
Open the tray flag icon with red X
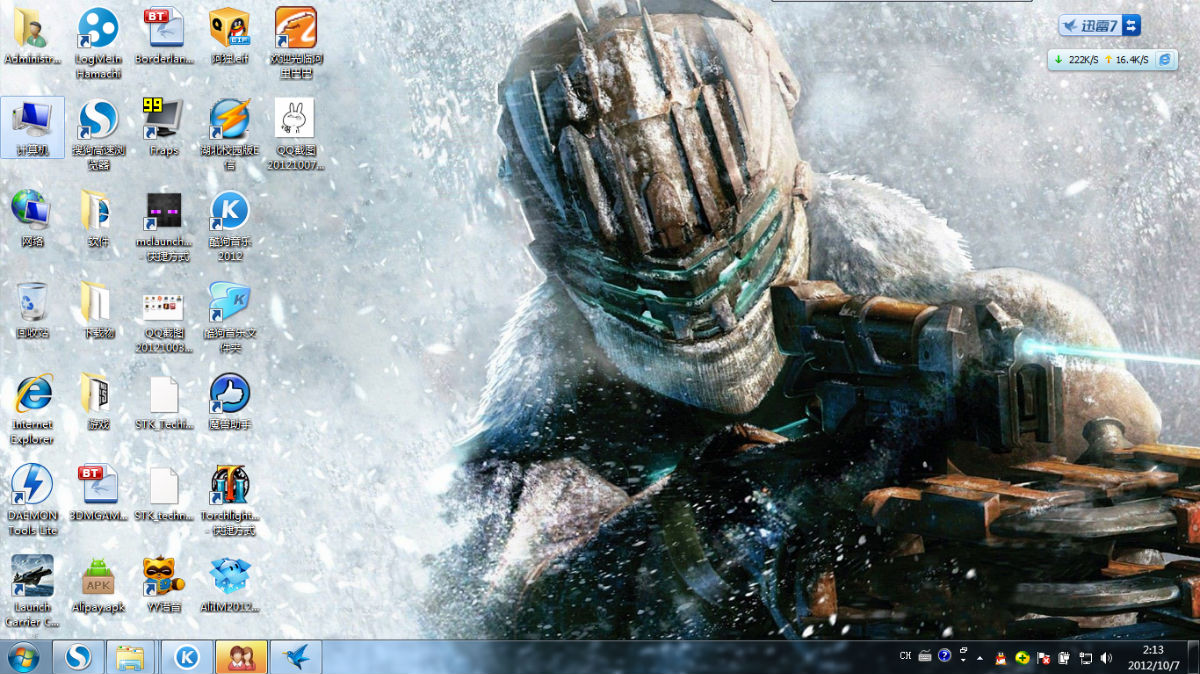(x=1043, y=658)
